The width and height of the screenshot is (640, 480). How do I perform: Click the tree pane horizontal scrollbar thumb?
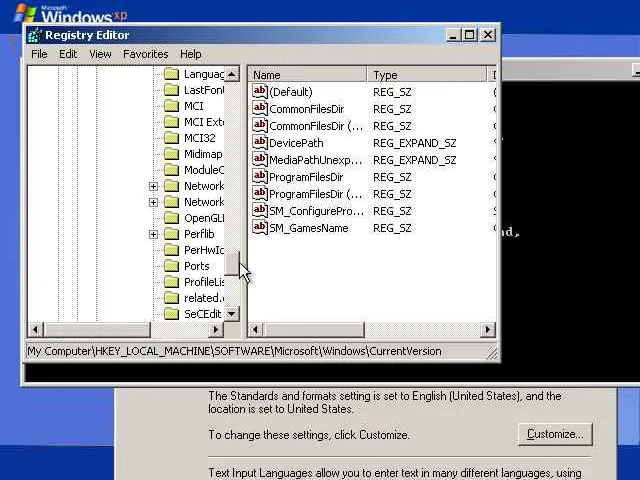coord(97,329)
